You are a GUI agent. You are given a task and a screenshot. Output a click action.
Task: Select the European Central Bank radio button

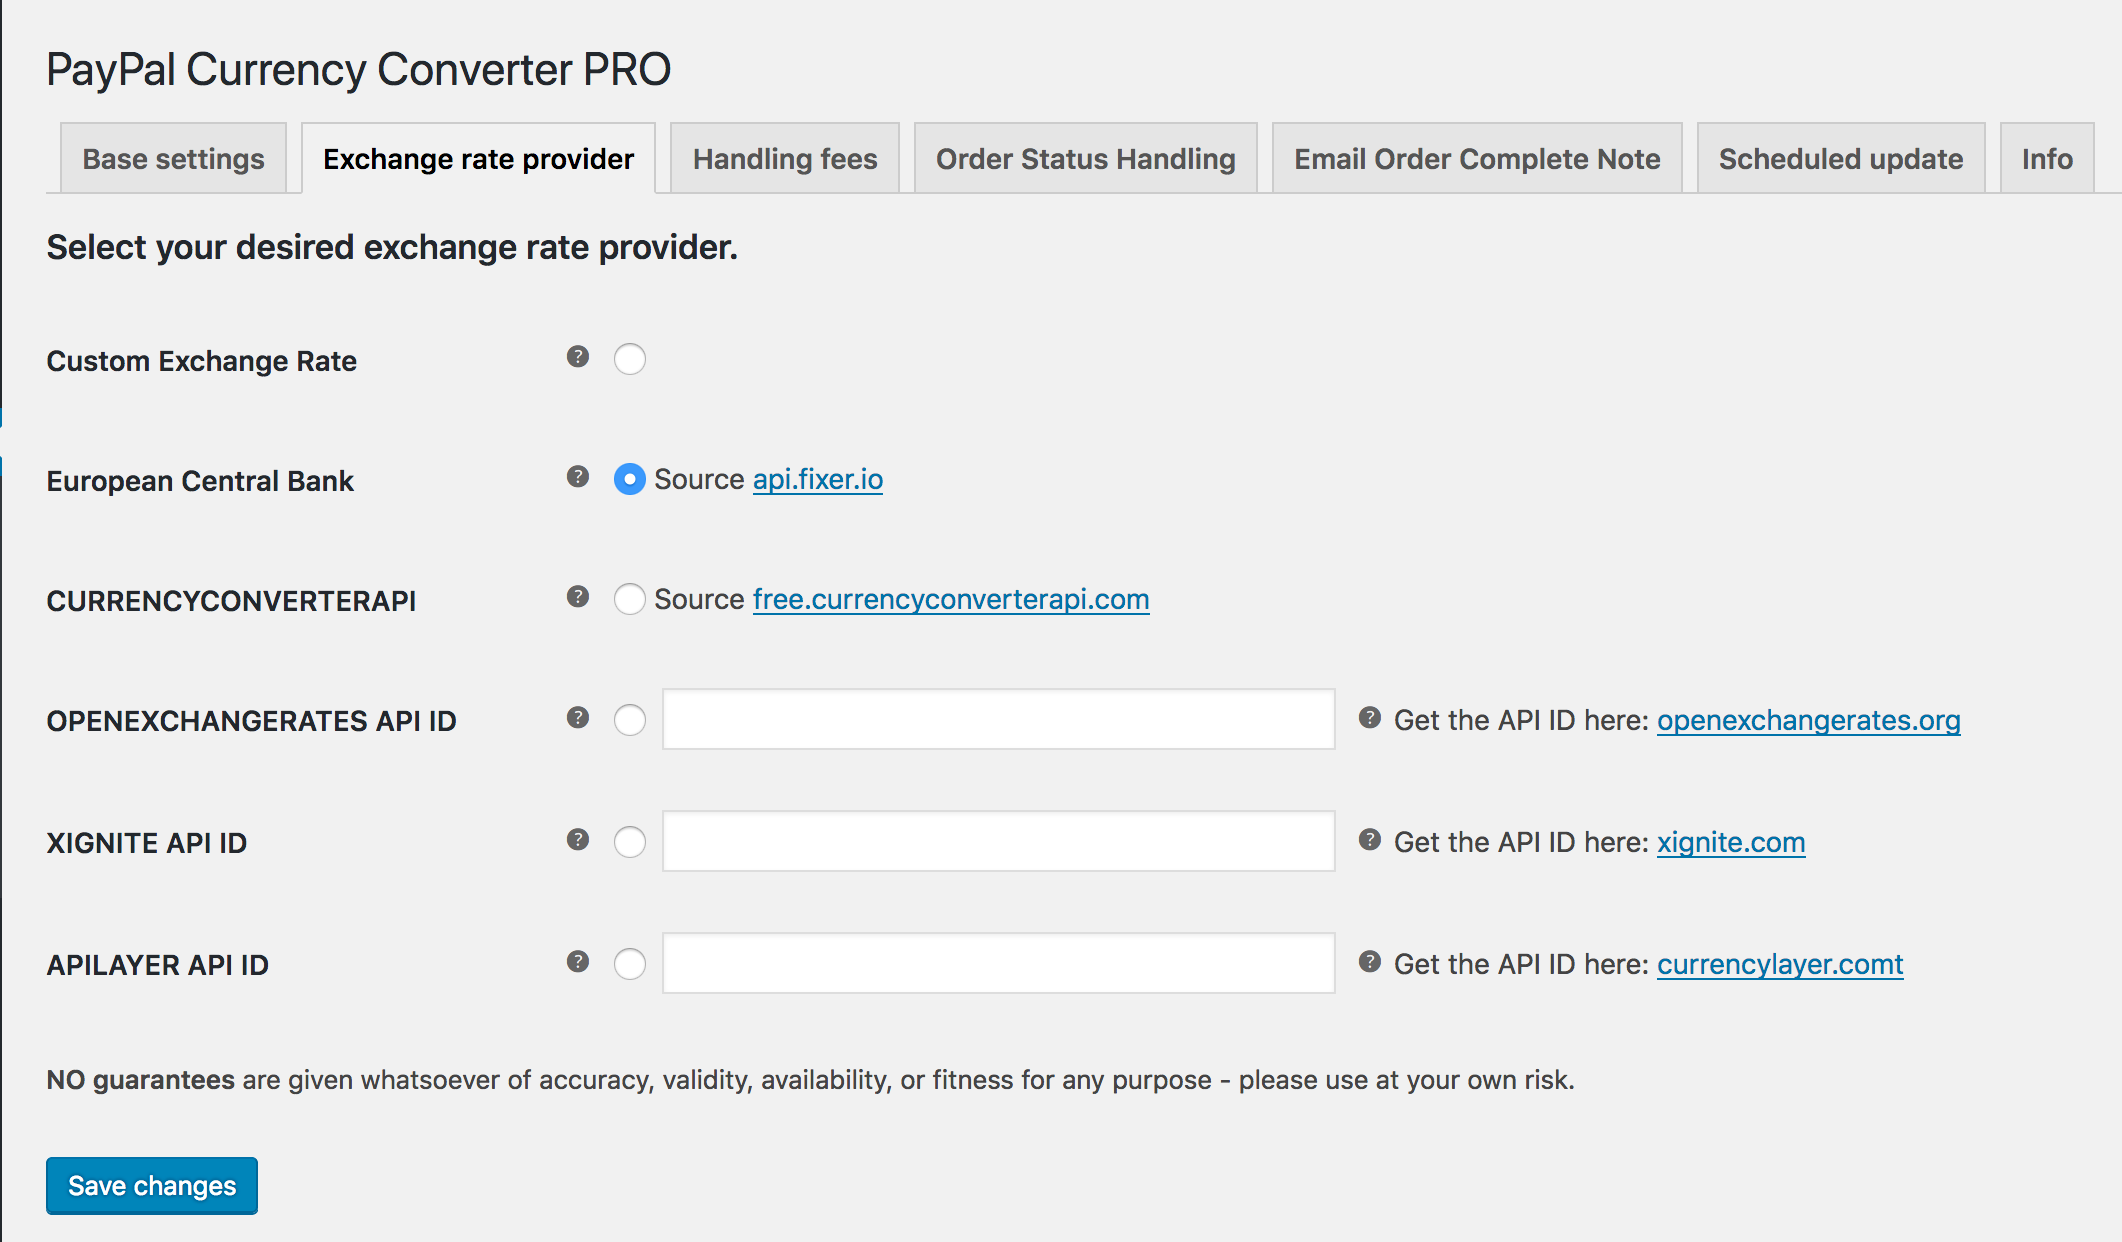coord(630,479)
